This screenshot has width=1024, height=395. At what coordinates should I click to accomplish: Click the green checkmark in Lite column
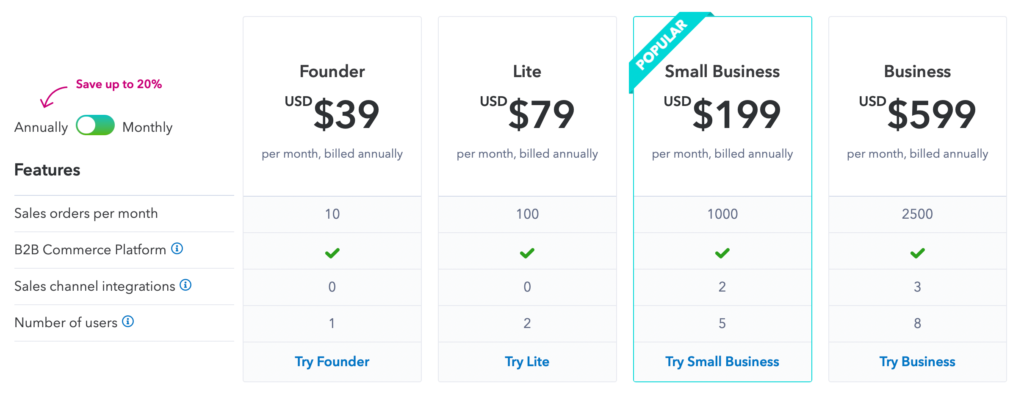527,253
